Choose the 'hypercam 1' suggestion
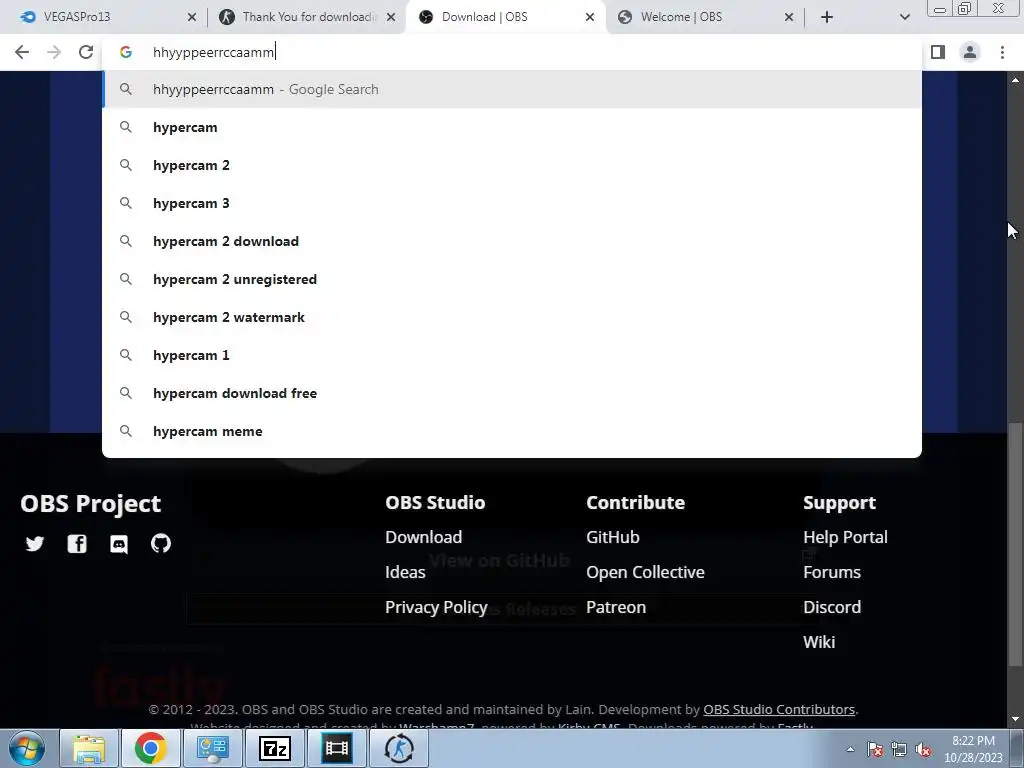The image size is (1024, 768). 512,355
